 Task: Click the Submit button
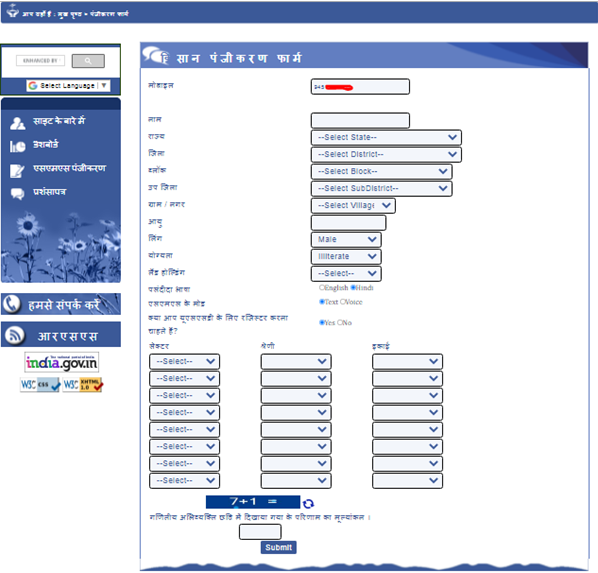click(278, 547)
